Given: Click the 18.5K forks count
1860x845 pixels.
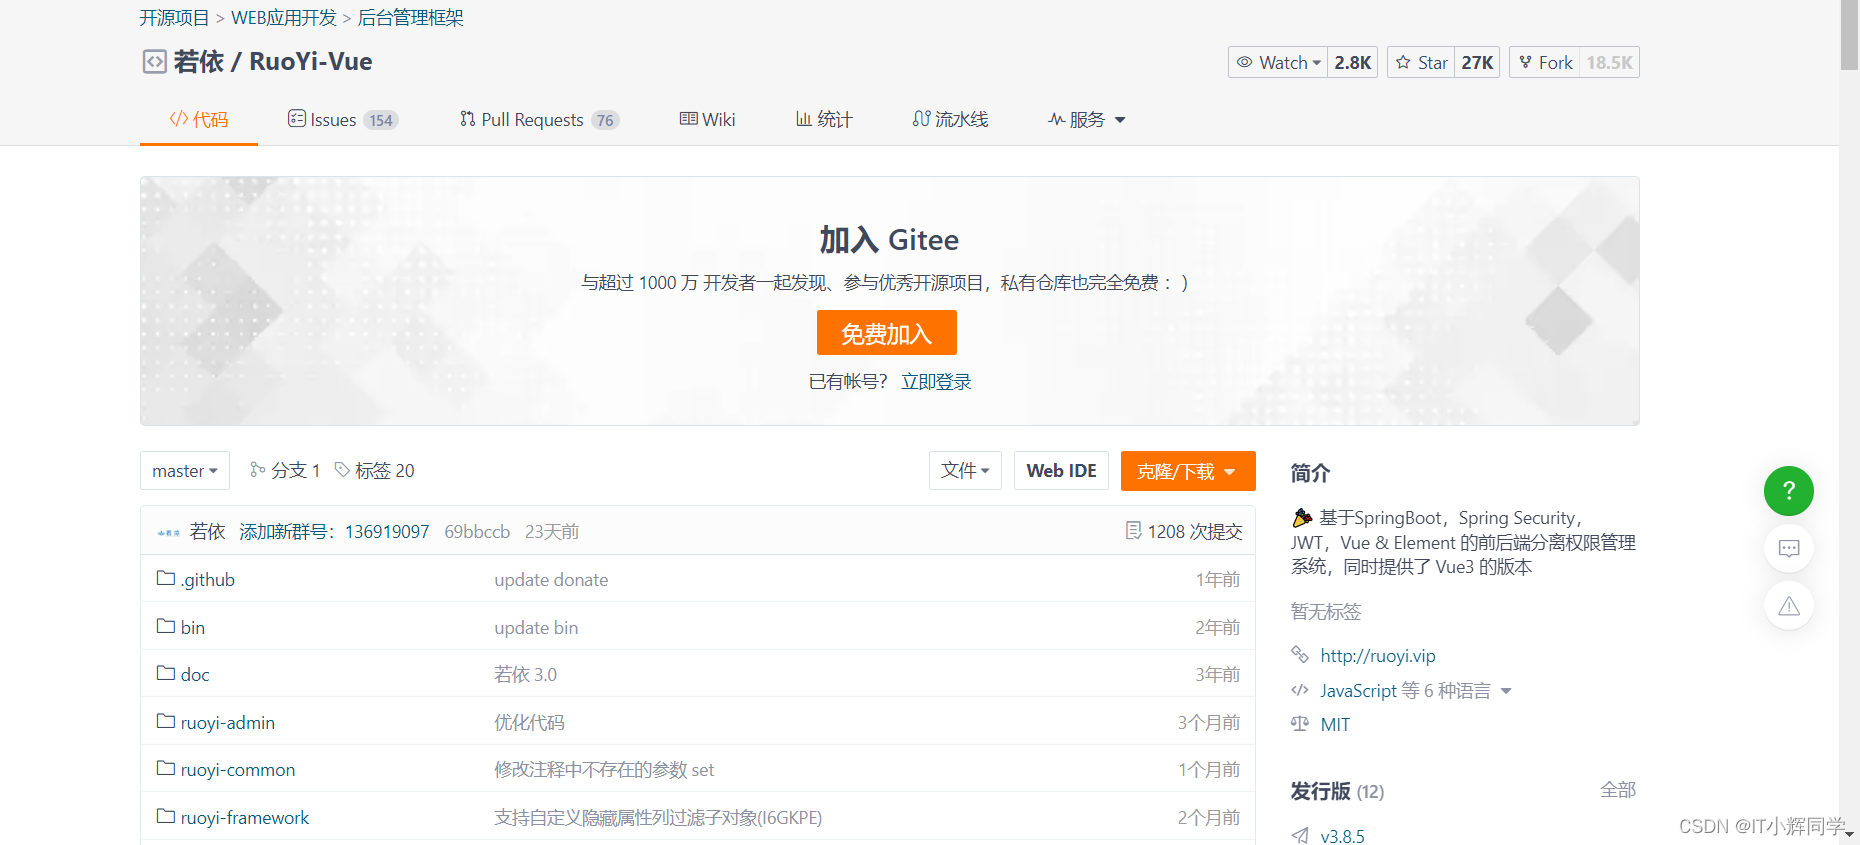Looking at the screenshot, I should point(1609,62).
